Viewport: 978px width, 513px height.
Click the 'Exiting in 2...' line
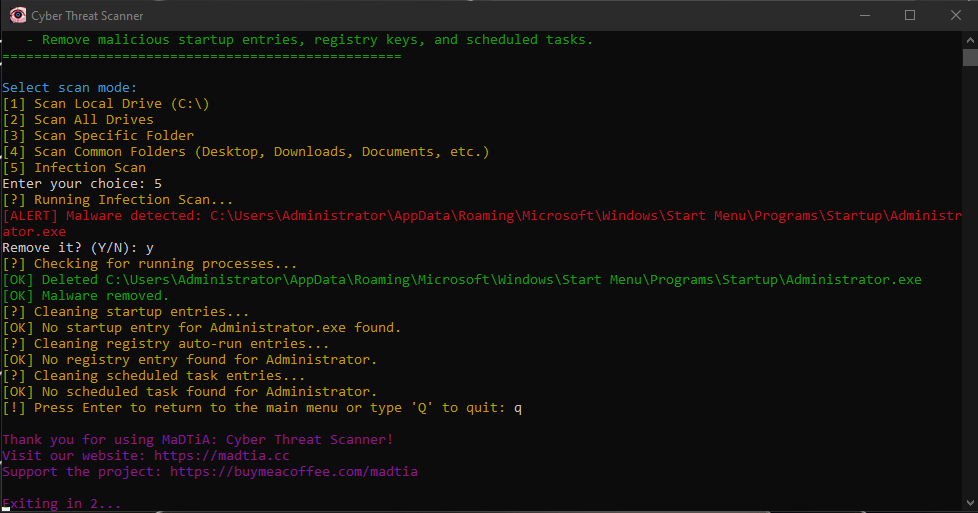[62, 504]
